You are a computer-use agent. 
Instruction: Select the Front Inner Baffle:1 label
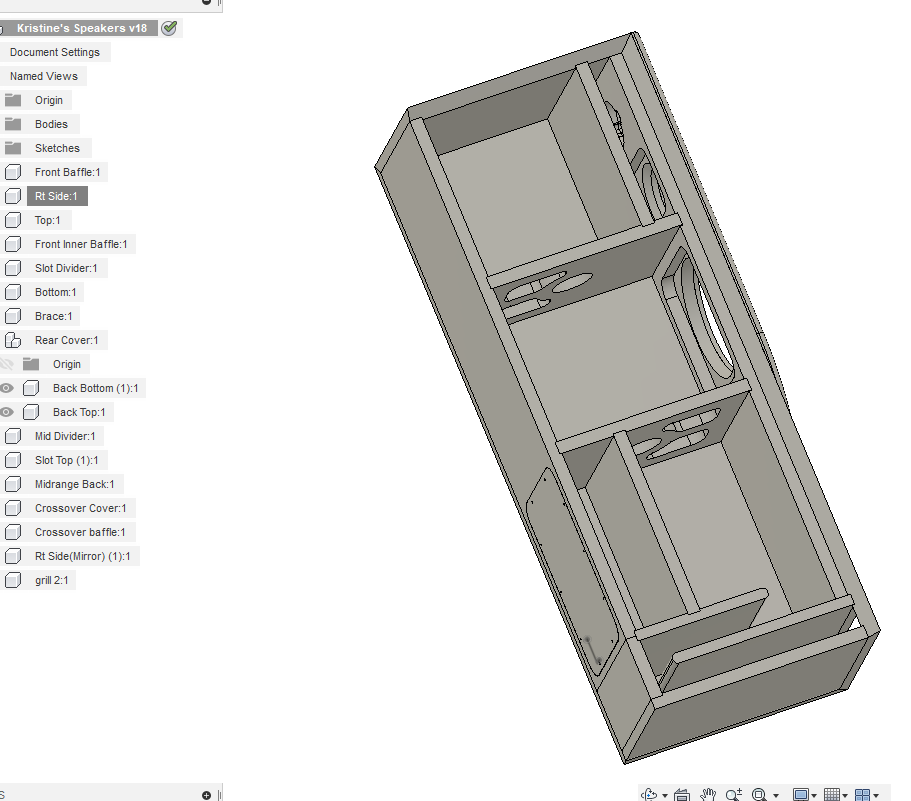coord(81,244)
